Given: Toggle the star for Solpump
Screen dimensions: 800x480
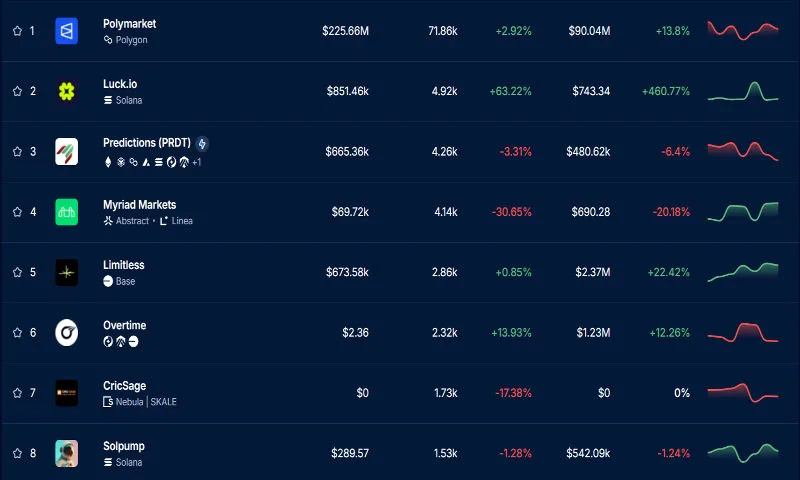Looking at the screenshot, I should pyautogui.click(x=17, y=453).
